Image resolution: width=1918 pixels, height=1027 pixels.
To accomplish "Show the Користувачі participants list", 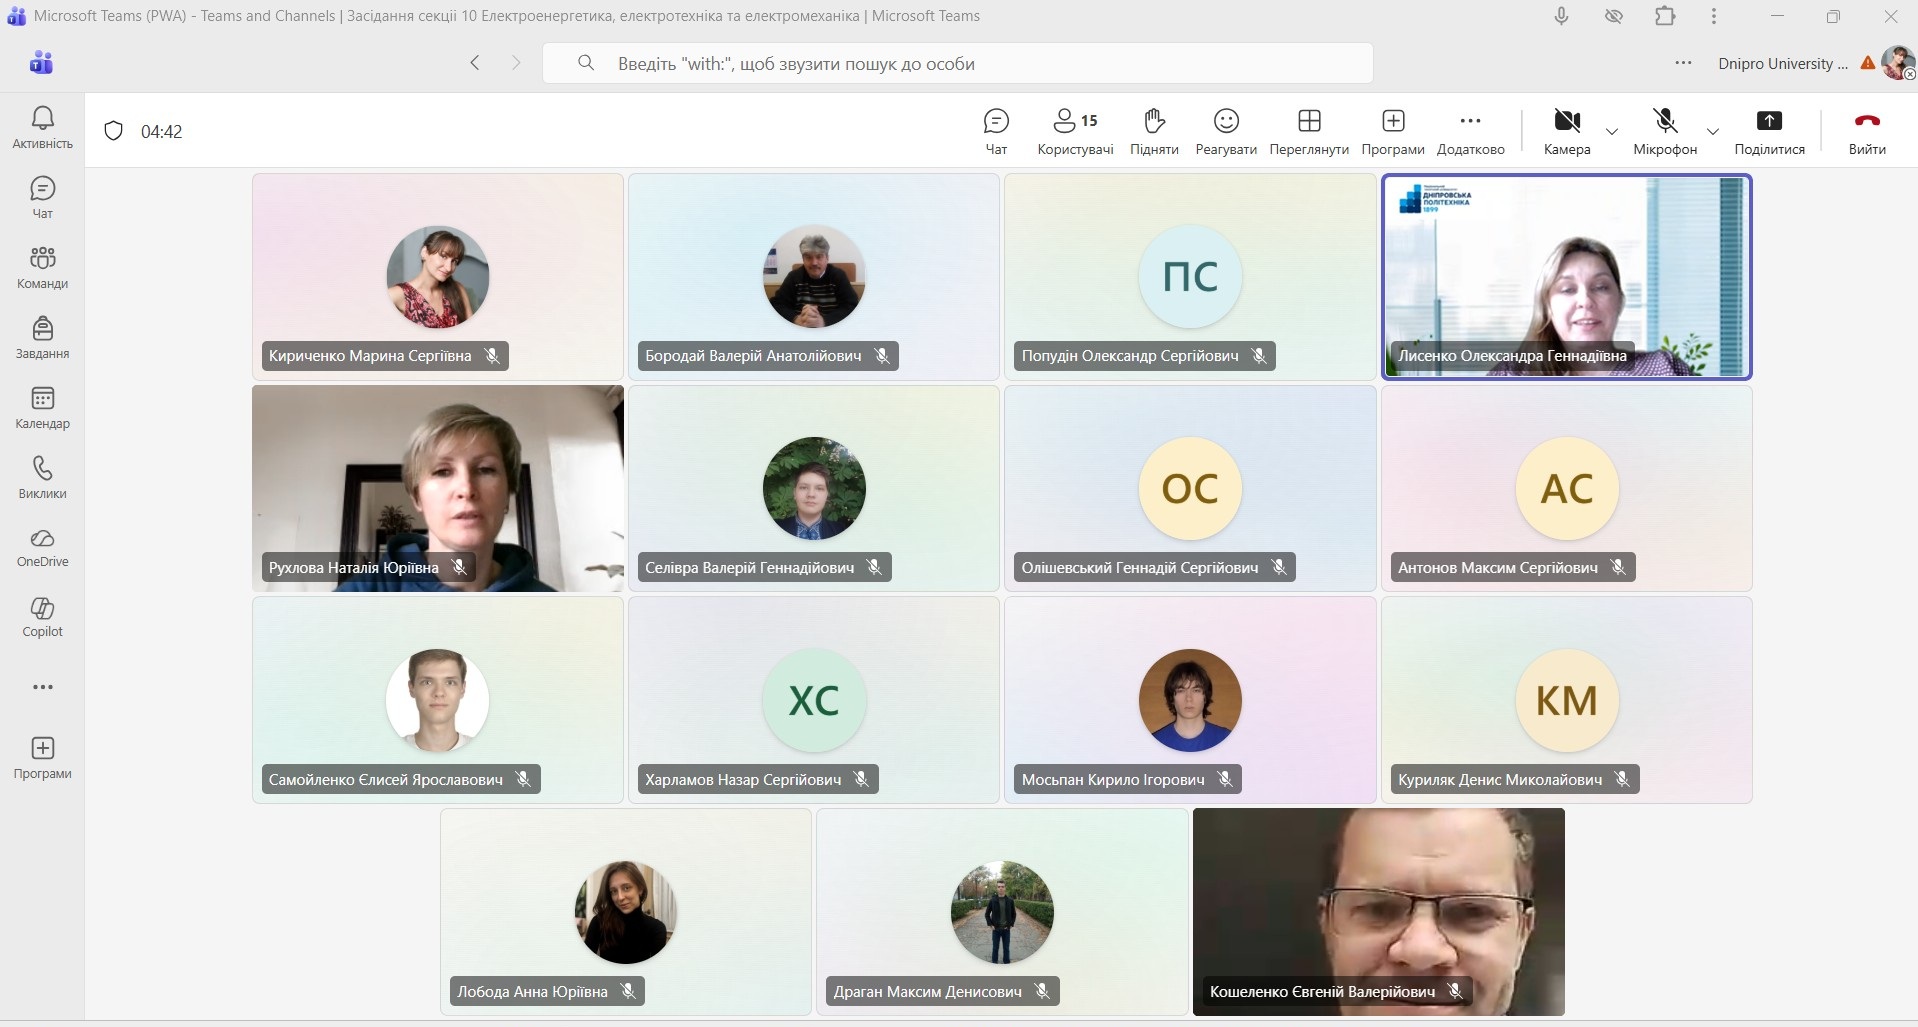I will pyautogui.click(x=1075, y=131).
